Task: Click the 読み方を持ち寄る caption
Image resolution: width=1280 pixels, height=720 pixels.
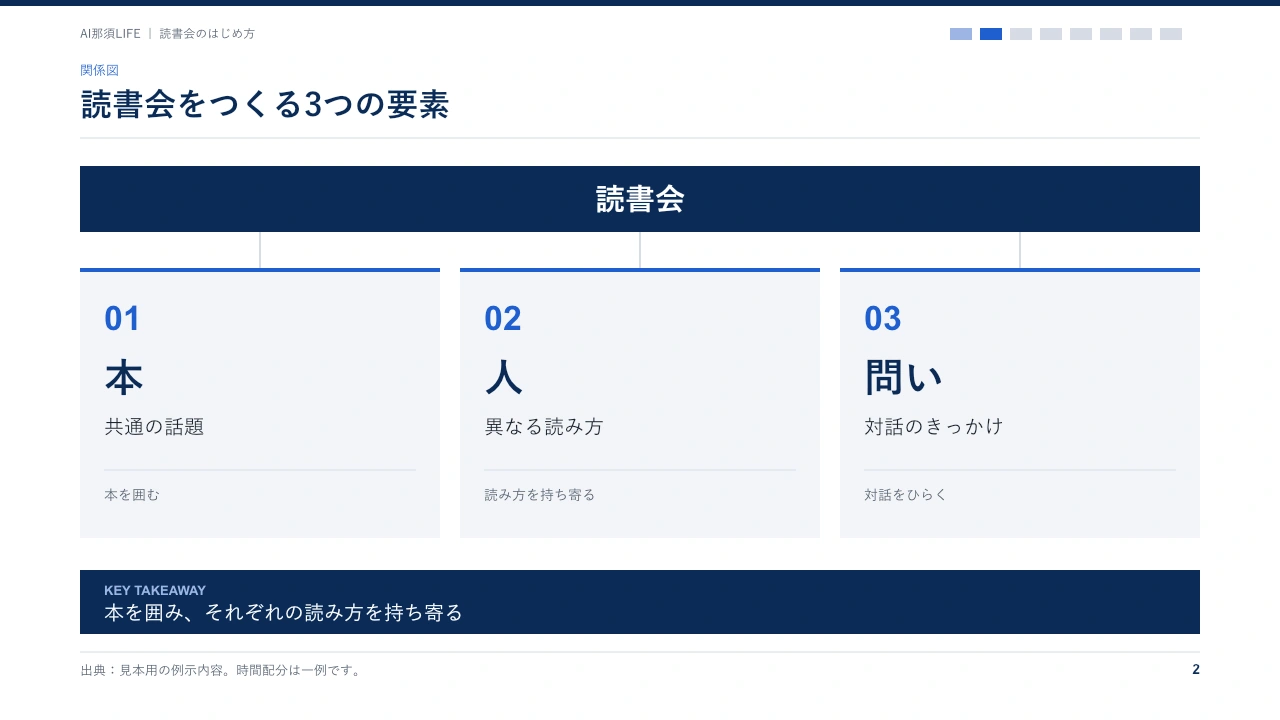Action: point(540,495)
